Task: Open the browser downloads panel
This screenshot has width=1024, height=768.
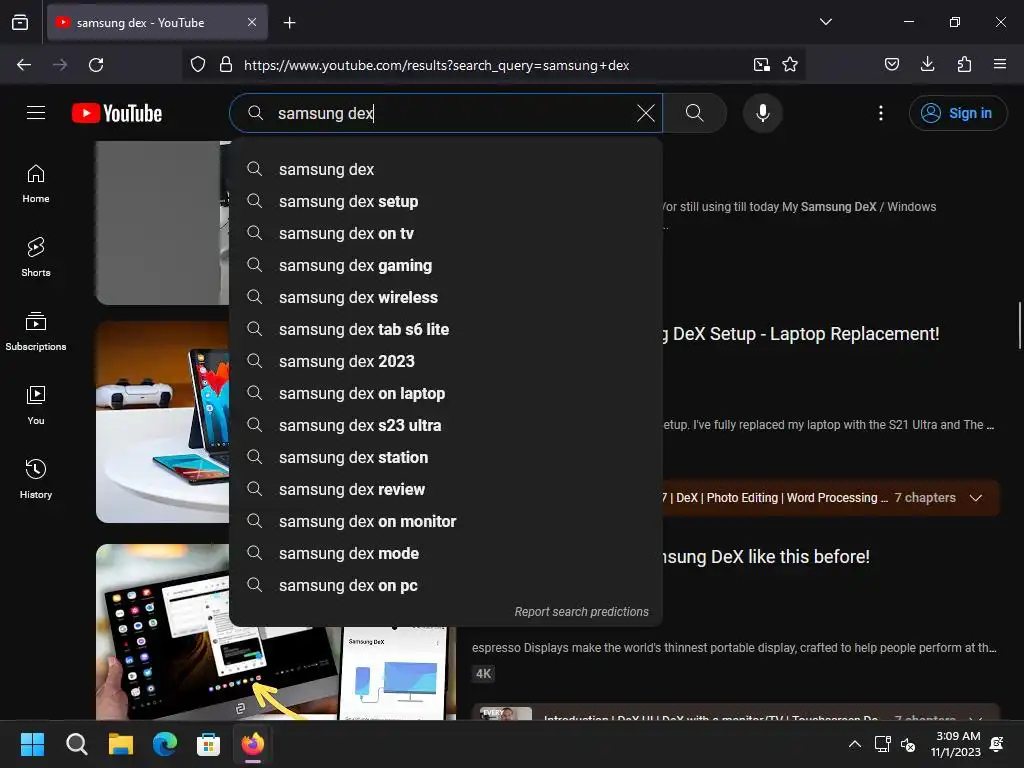Action: [927, 64]
